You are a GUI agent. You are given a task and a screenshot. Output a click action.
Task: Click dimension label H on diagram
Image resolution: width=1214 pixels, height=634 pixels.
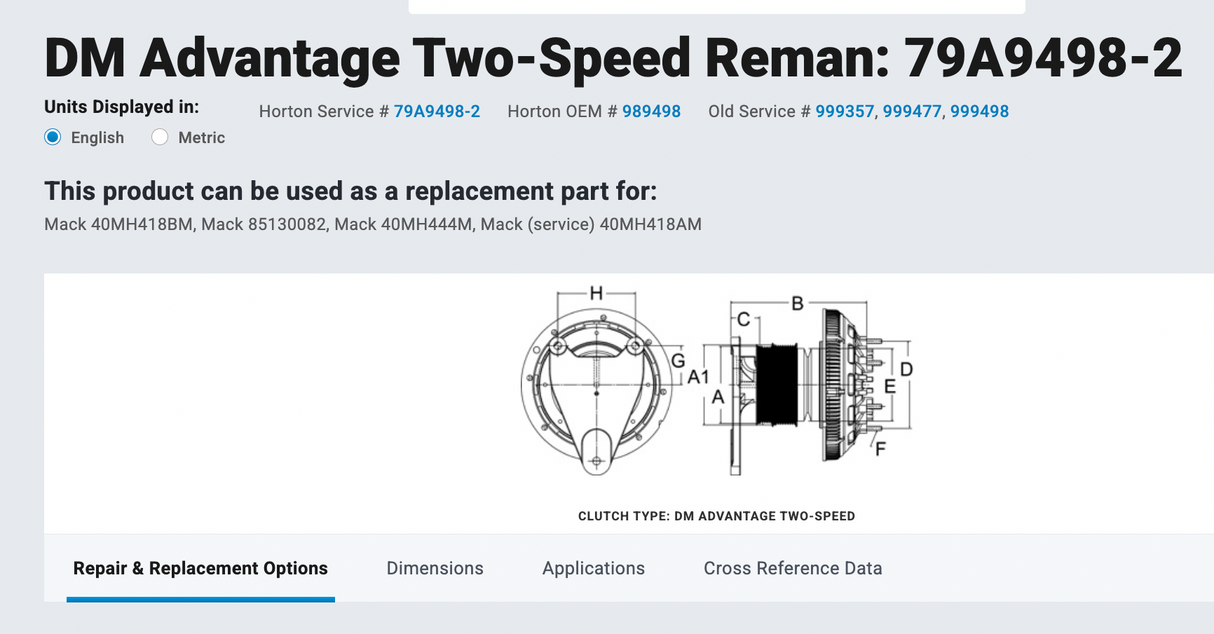pyautogui.click(x=597, y=293)
